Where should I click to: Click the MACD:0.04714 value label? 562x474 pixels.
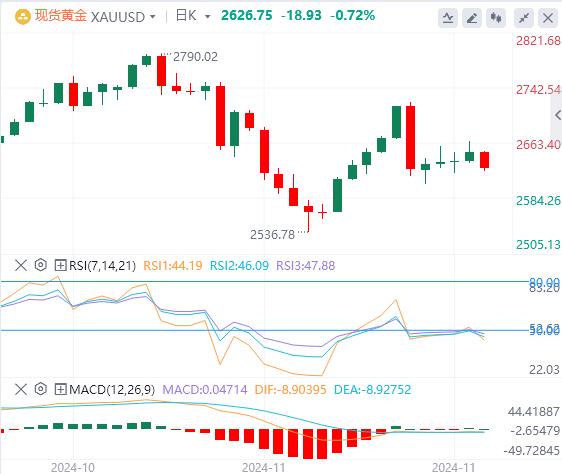(205, 389)
